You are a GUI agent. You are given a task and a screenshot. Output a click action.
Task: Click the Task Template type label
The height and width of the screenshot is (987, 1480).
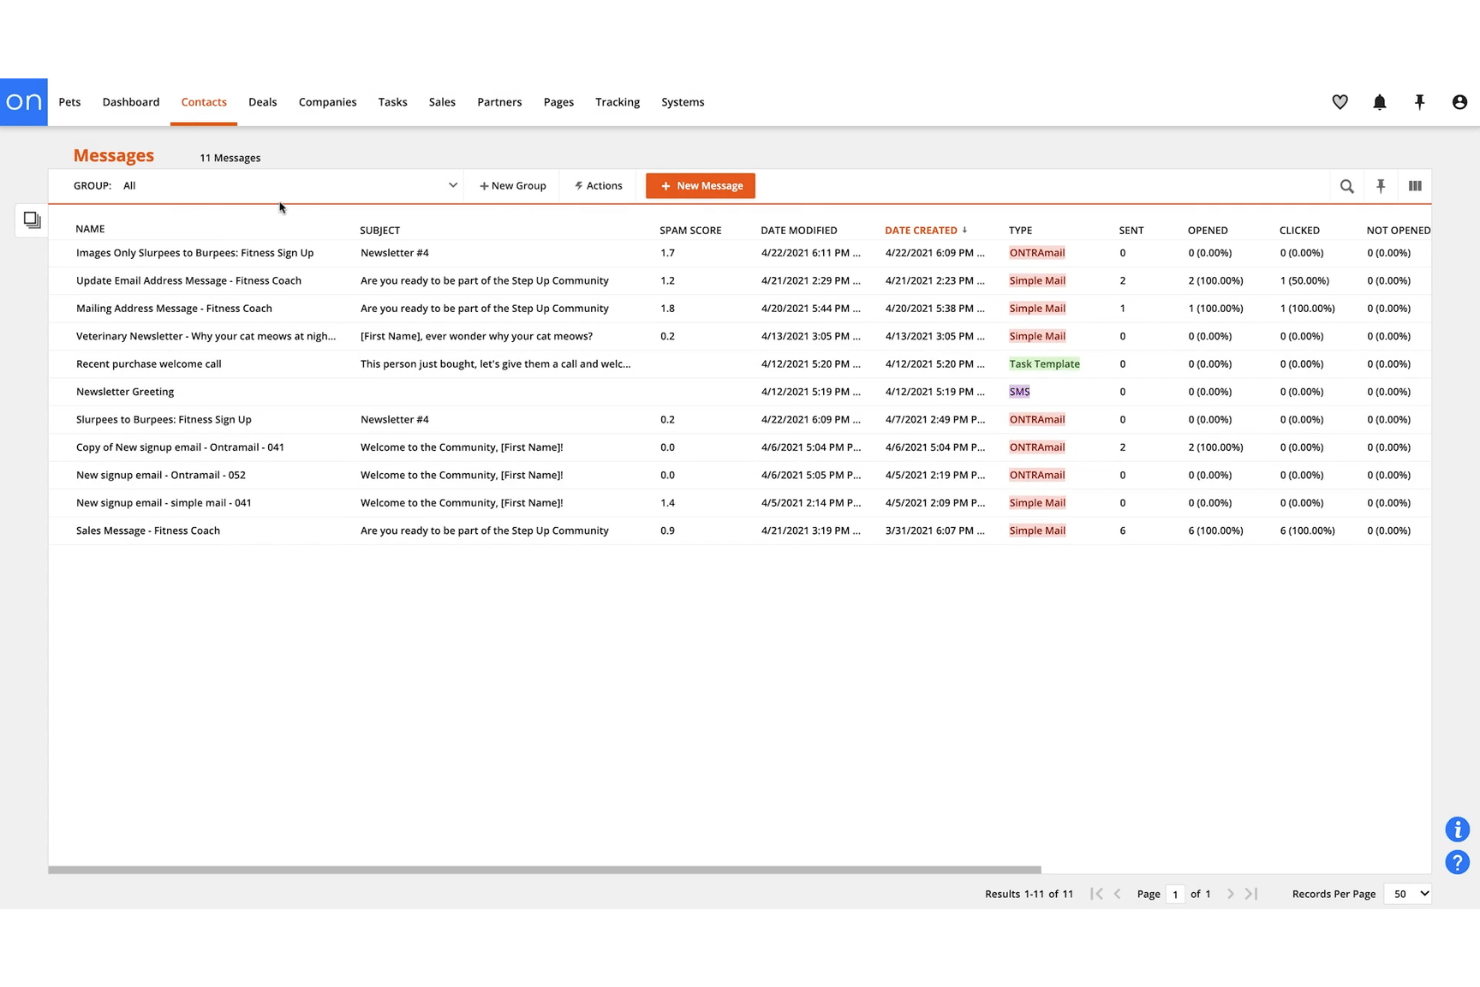(x=1044, y=364)
